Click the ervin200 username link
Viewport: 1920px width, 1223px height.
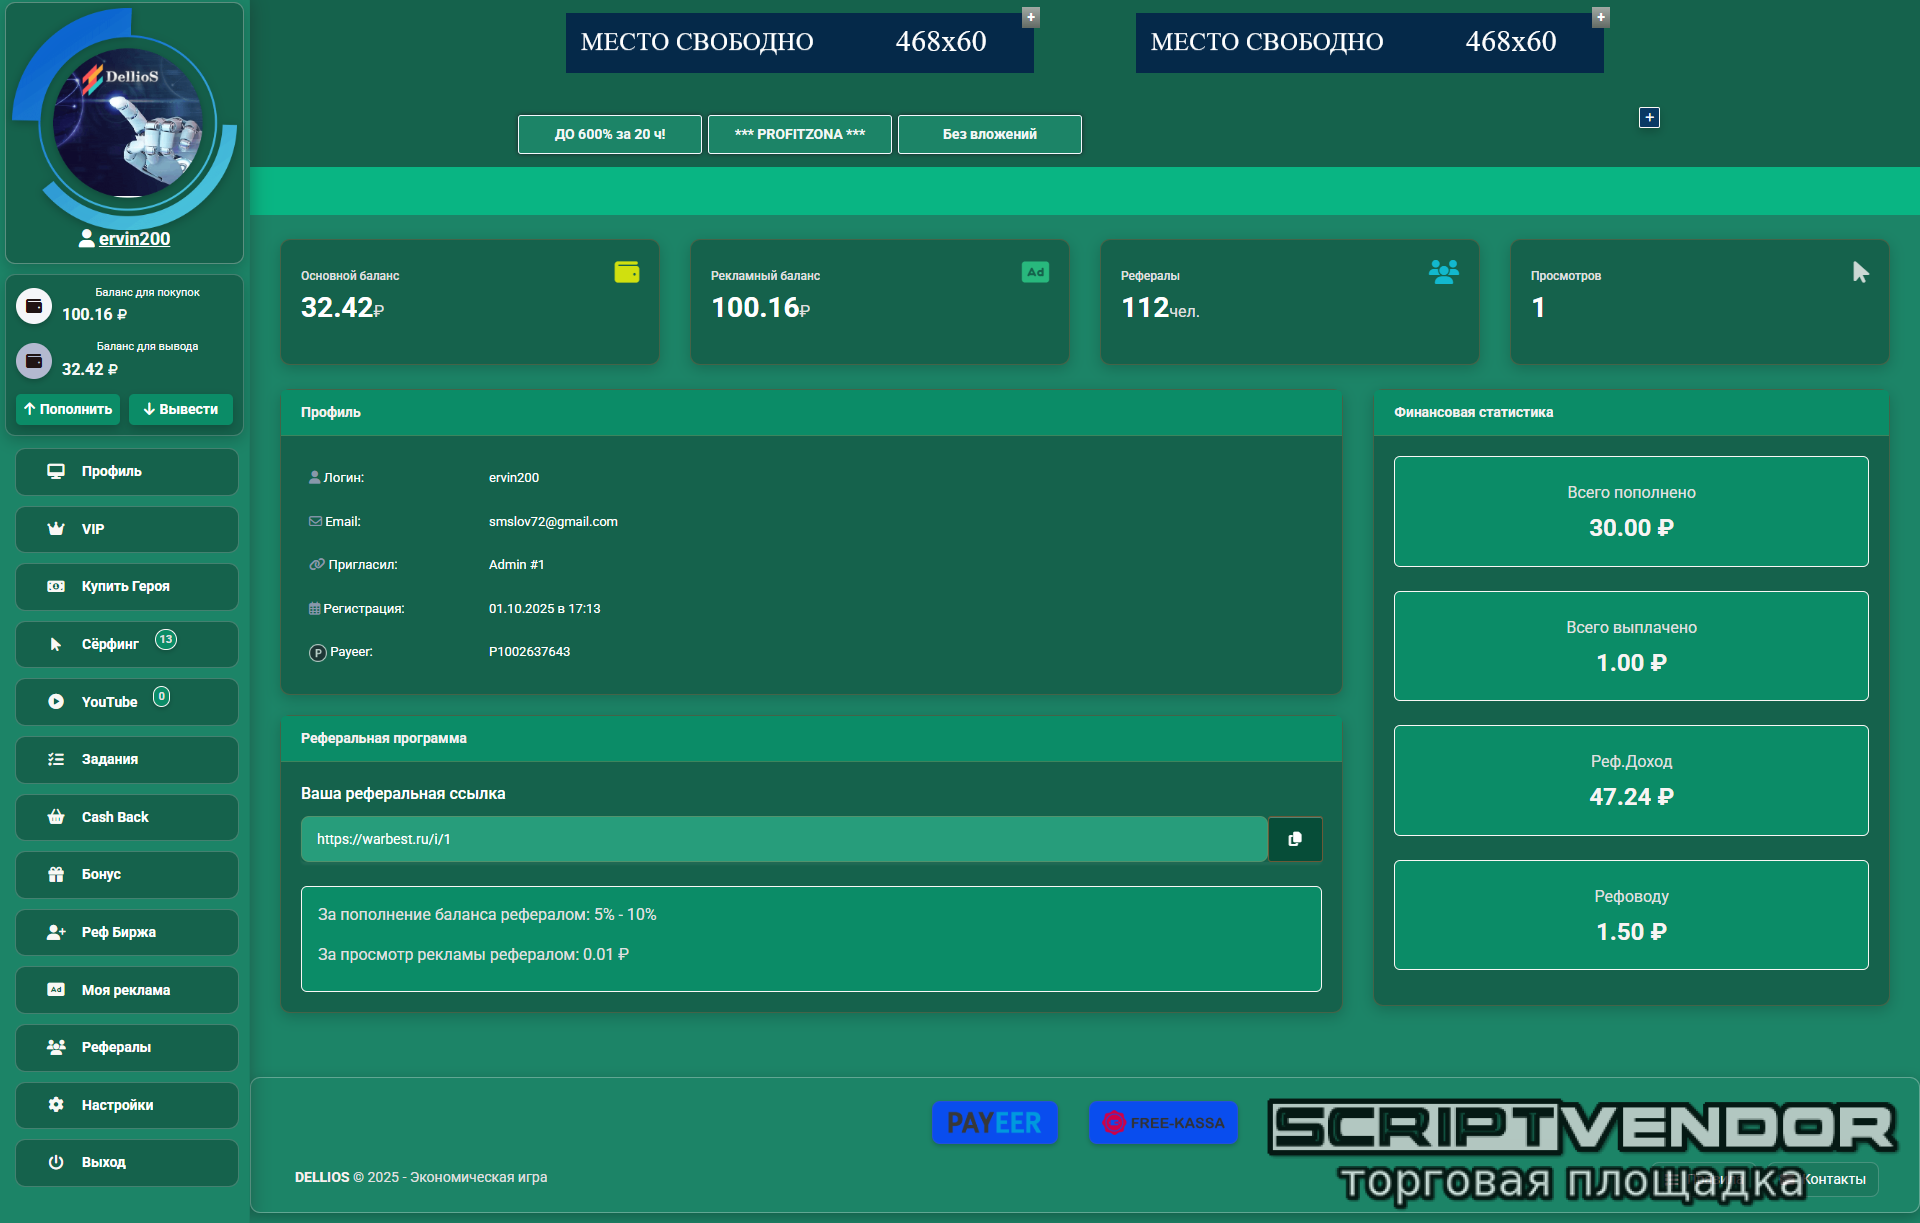[134, 239]
